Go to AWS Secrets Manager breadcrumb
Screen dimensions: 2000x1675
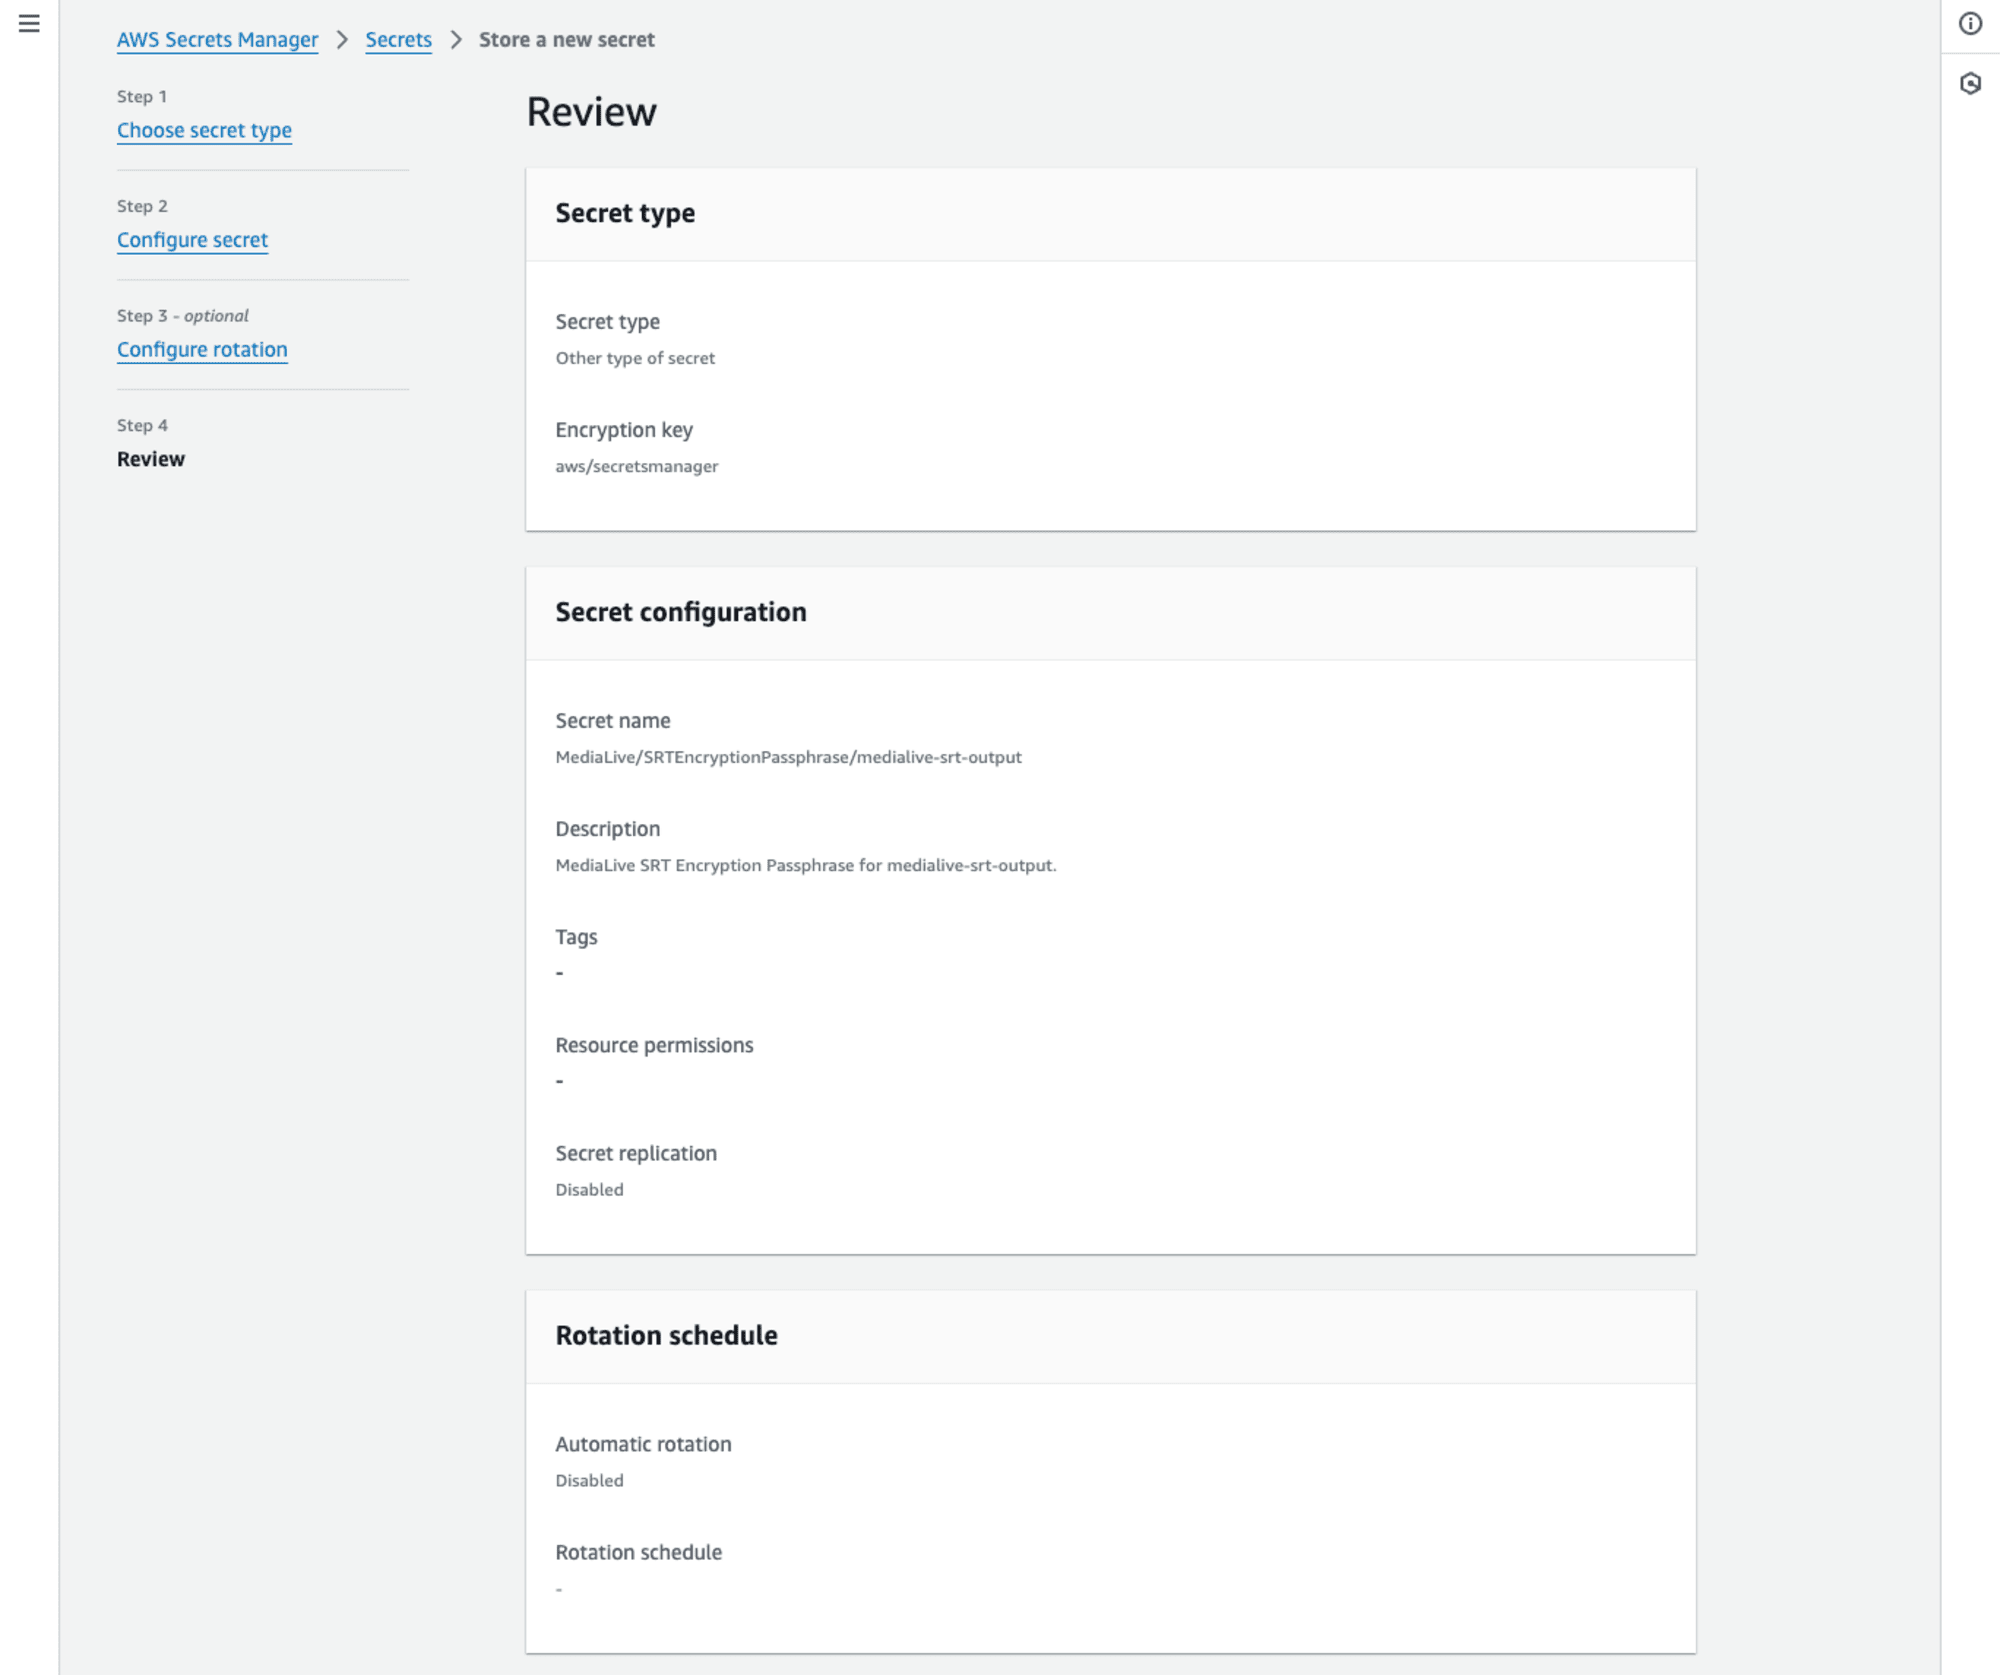click(217, 40)
